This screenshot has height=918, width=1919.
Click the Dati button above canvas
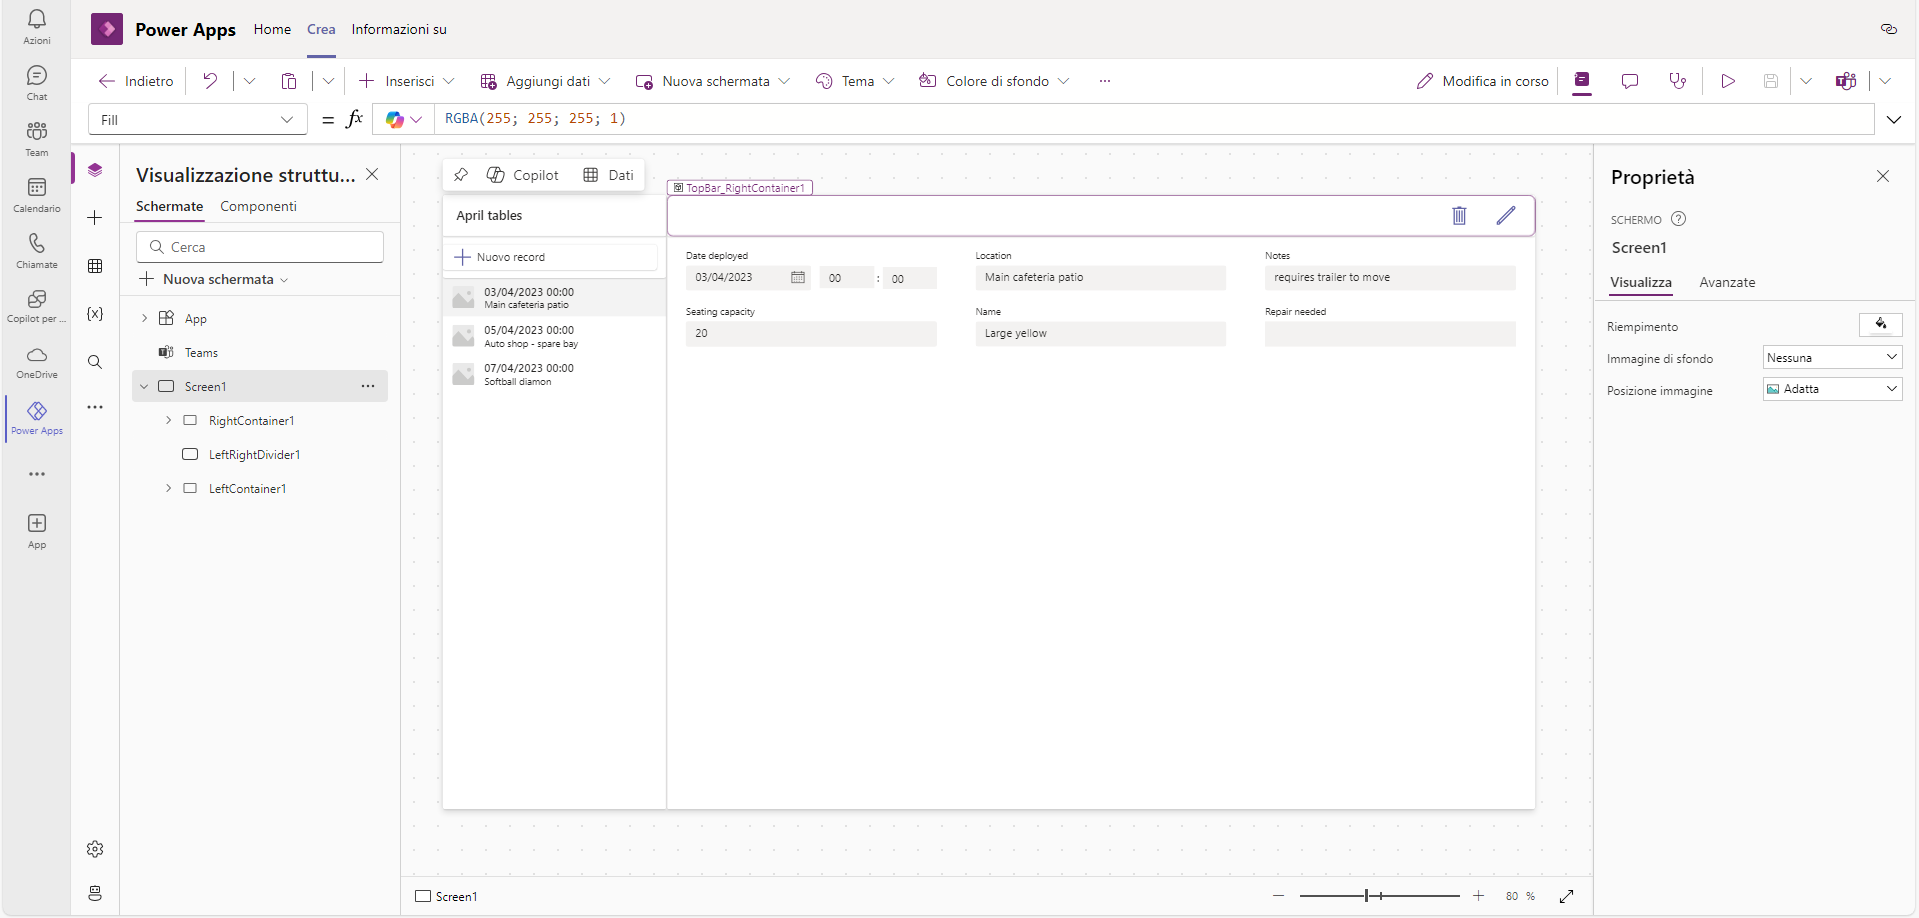(609, 175)
